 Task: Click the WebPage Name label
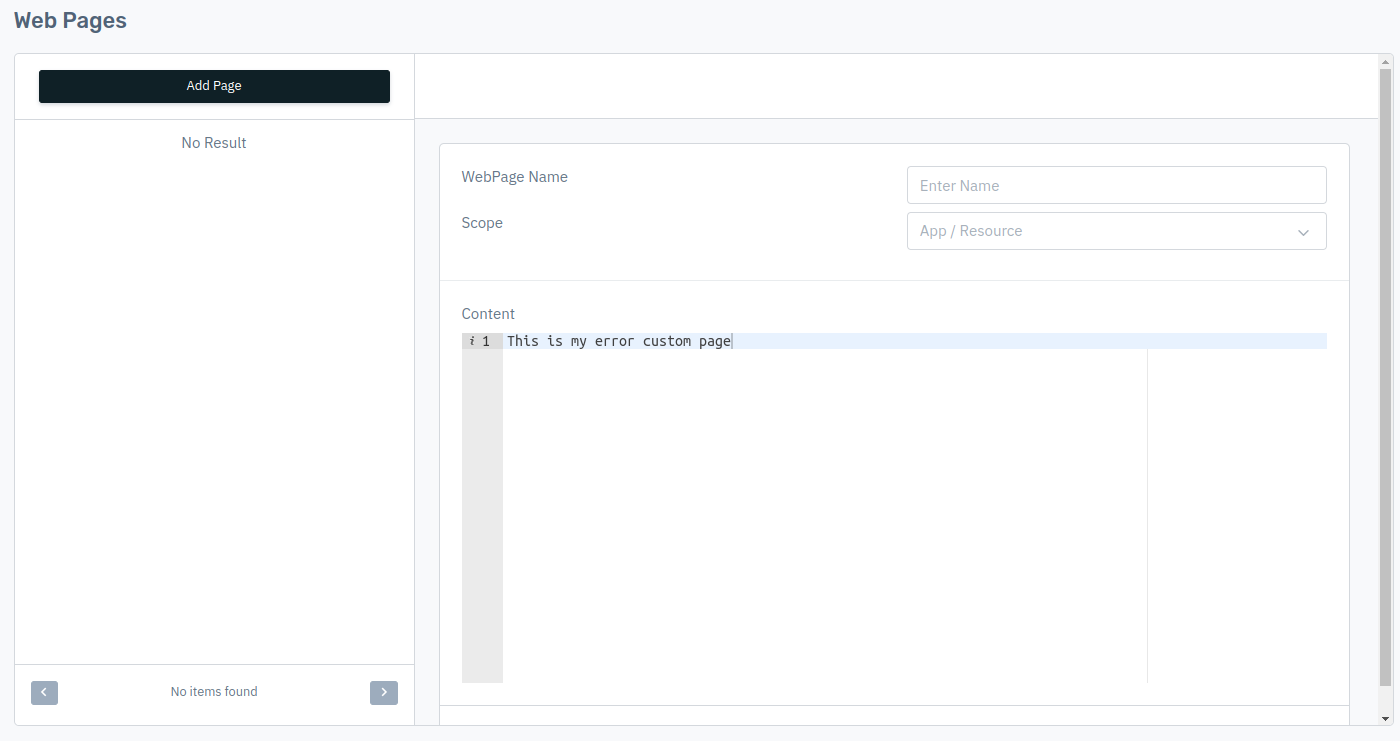tap(514, 177)
